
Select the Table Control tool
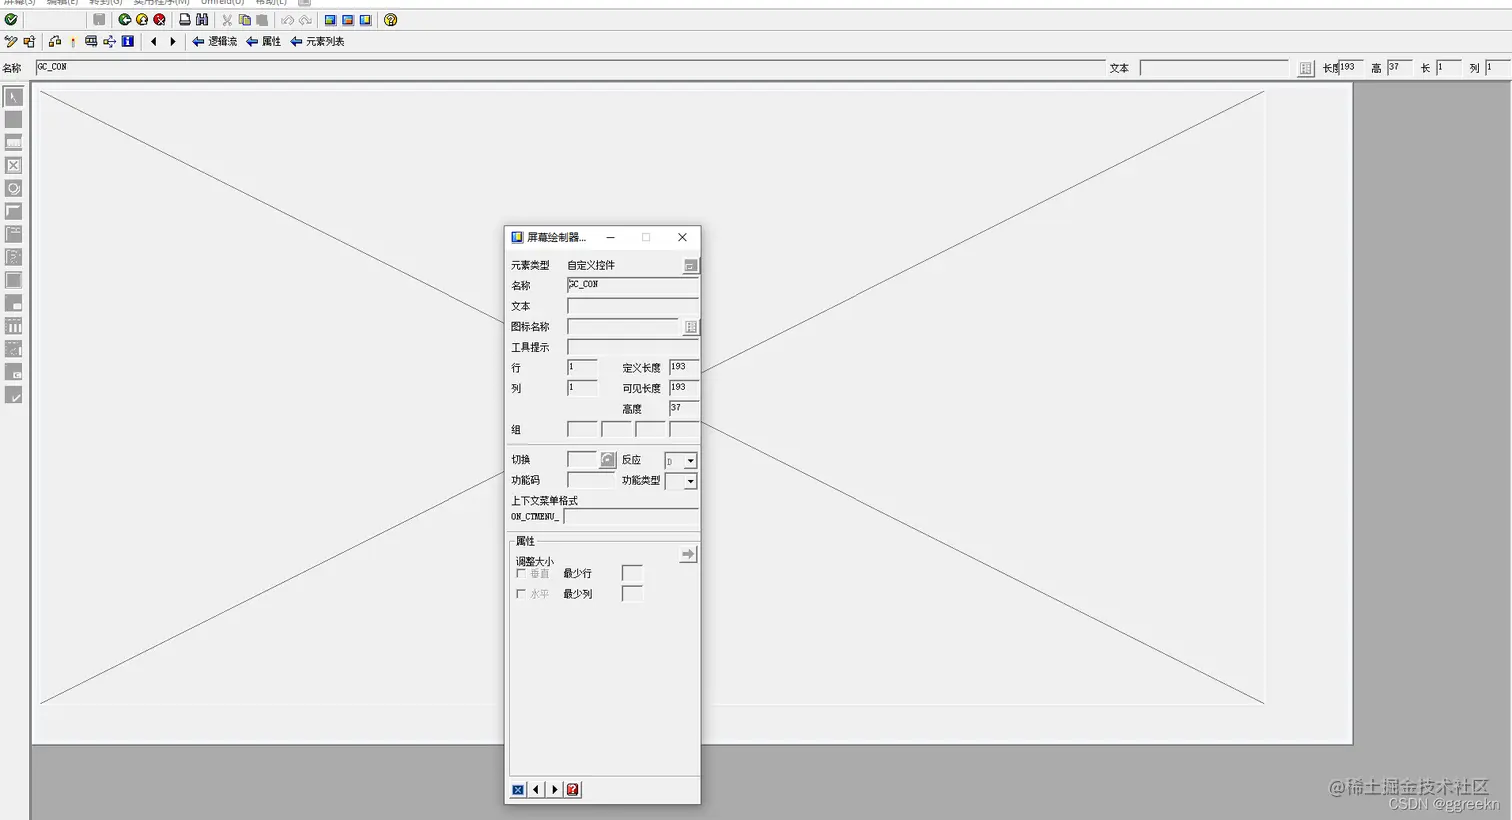pos(13,326)
